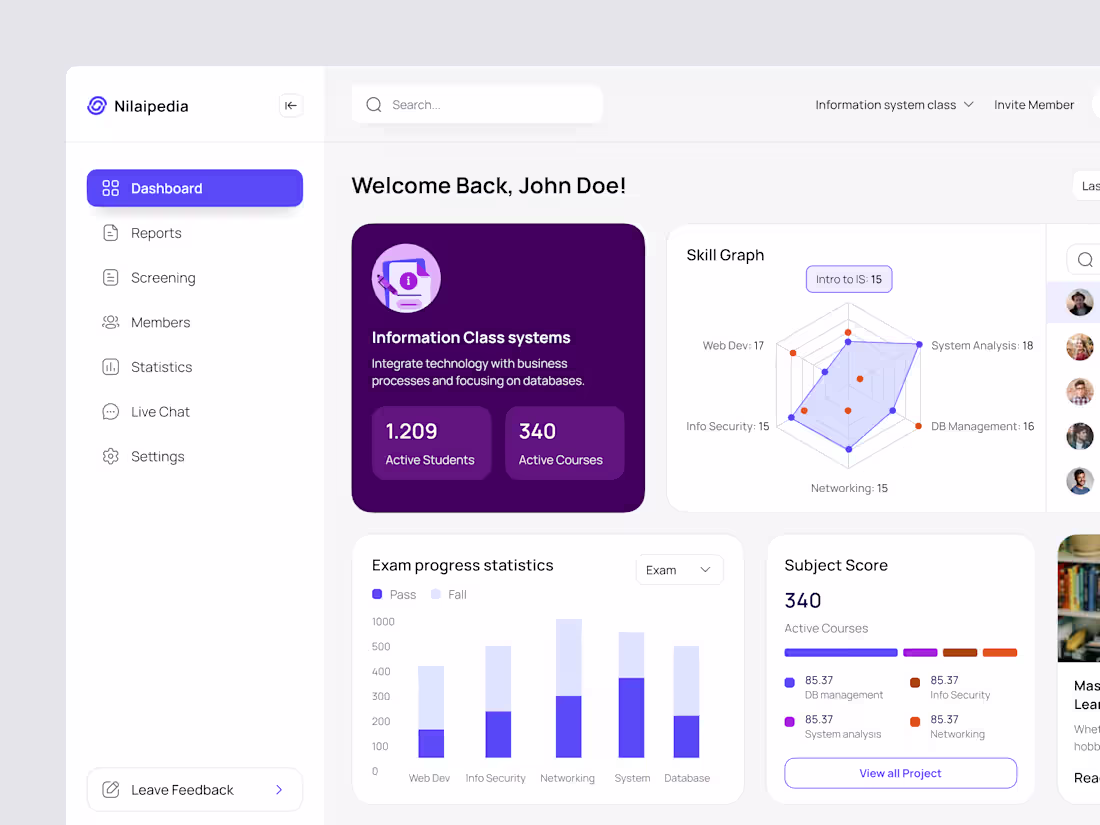Click the Intro to IS: 15 skill label
The image size is (1100, 825).
(x=848, y=279)
